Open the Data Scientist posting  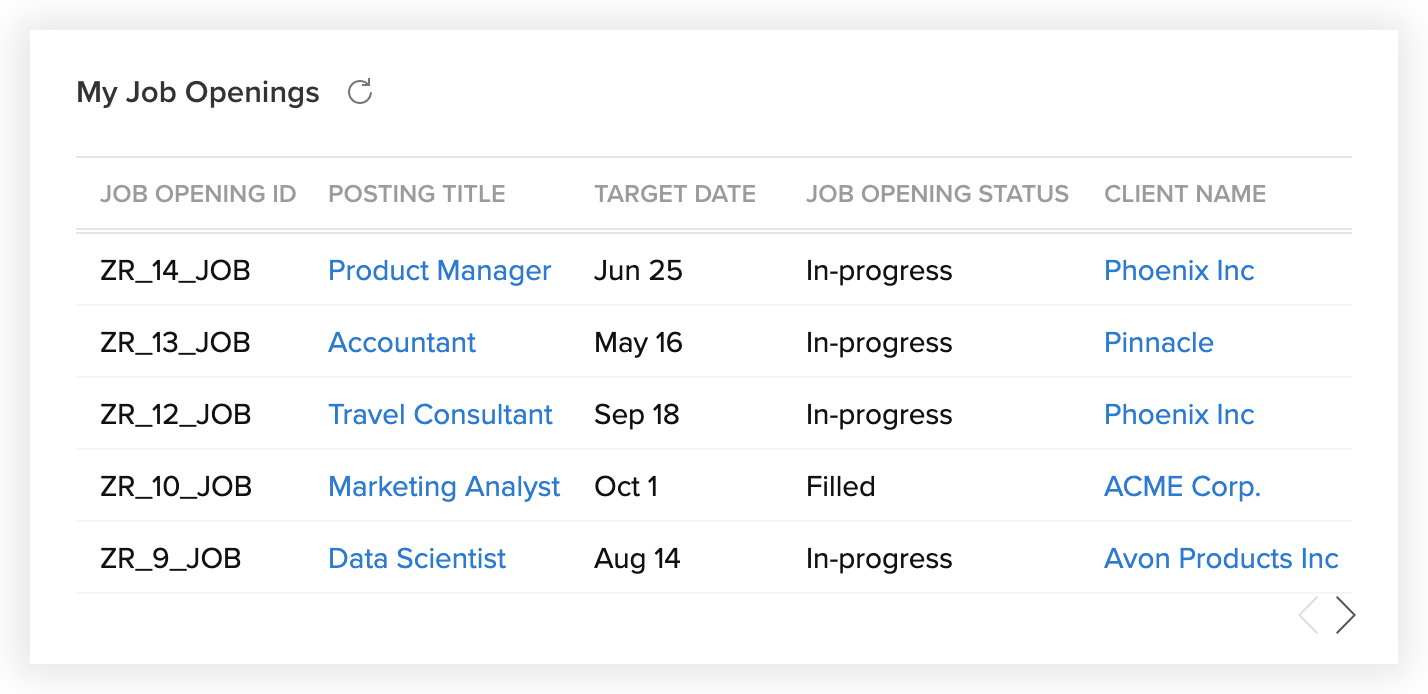coord(417,559)
